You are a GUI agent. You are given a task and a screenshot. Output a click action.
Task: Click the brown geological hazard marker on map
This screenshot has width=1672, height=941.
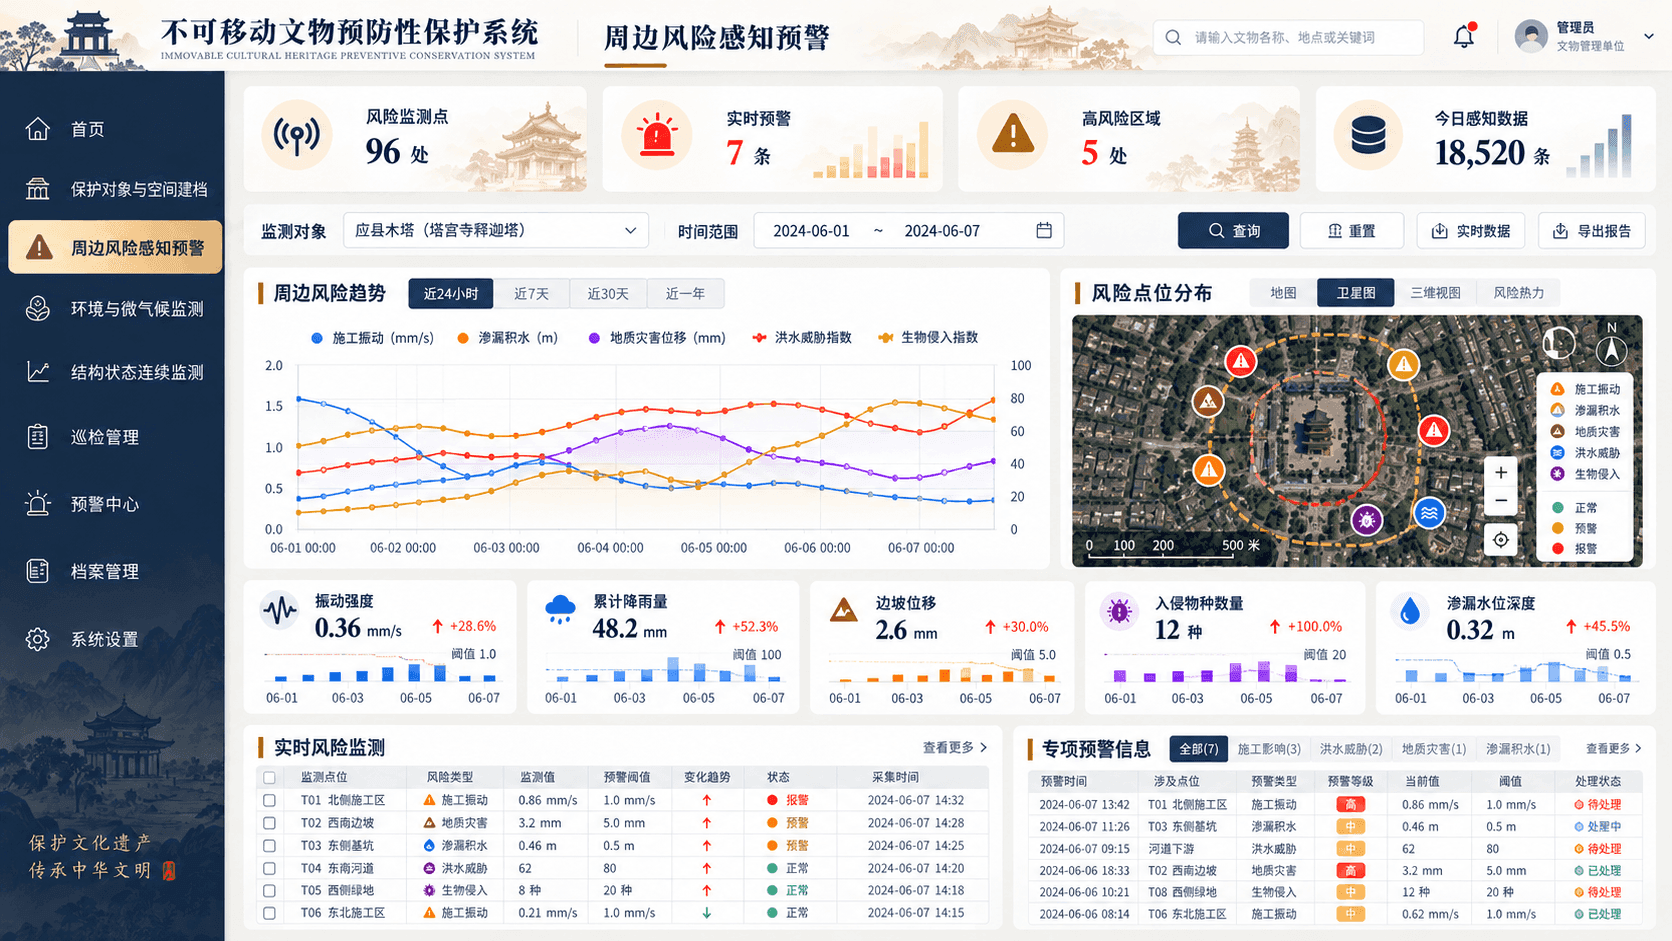tap(1208, 402)
